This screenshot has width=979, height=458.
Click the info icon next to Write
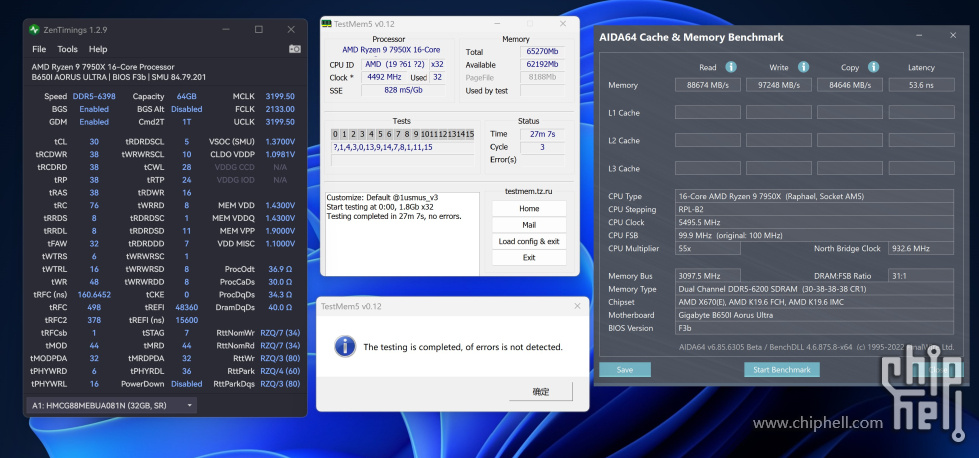(x=803, y=67)
